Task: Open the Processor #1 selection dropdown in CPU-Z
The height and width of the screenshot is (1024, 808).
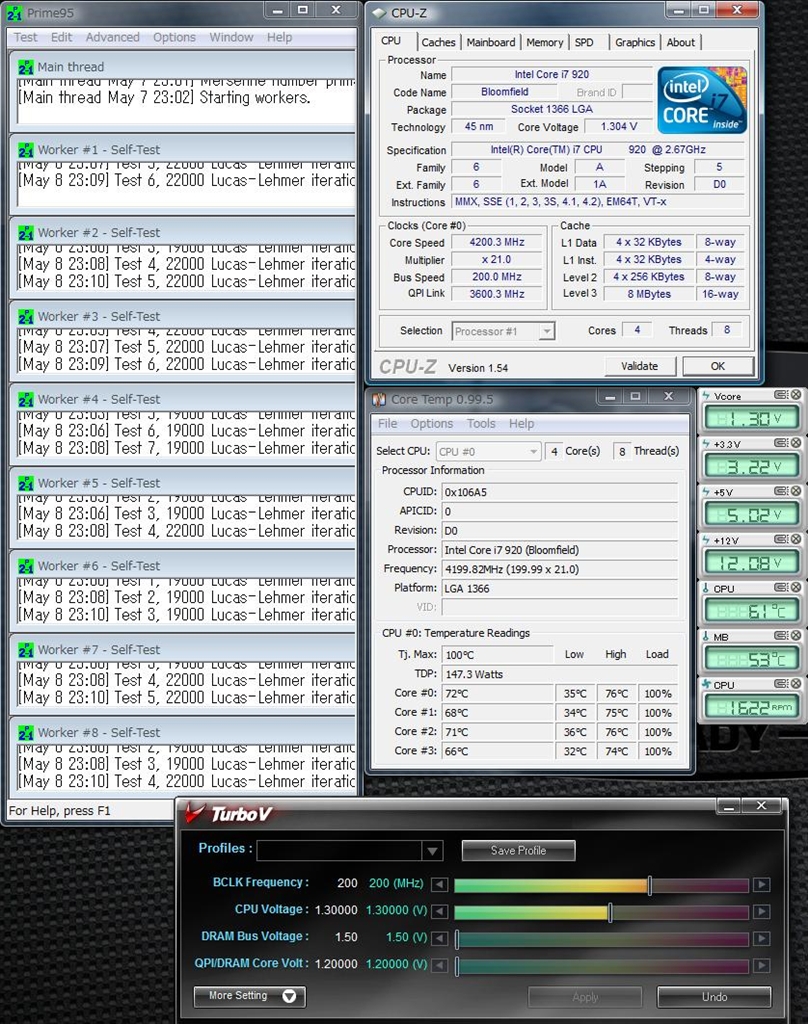Action: click(x=547, y=332)
